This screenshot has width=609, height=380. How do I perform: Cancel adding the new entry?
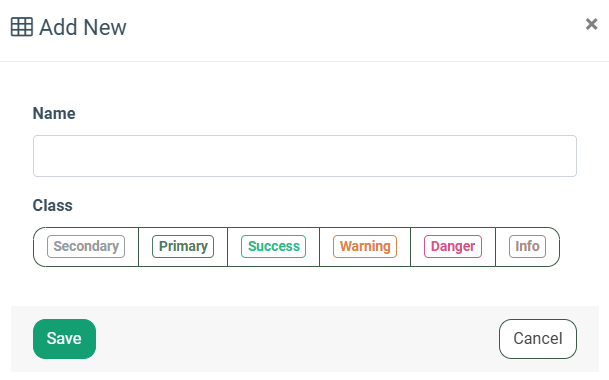pos(538,339)
